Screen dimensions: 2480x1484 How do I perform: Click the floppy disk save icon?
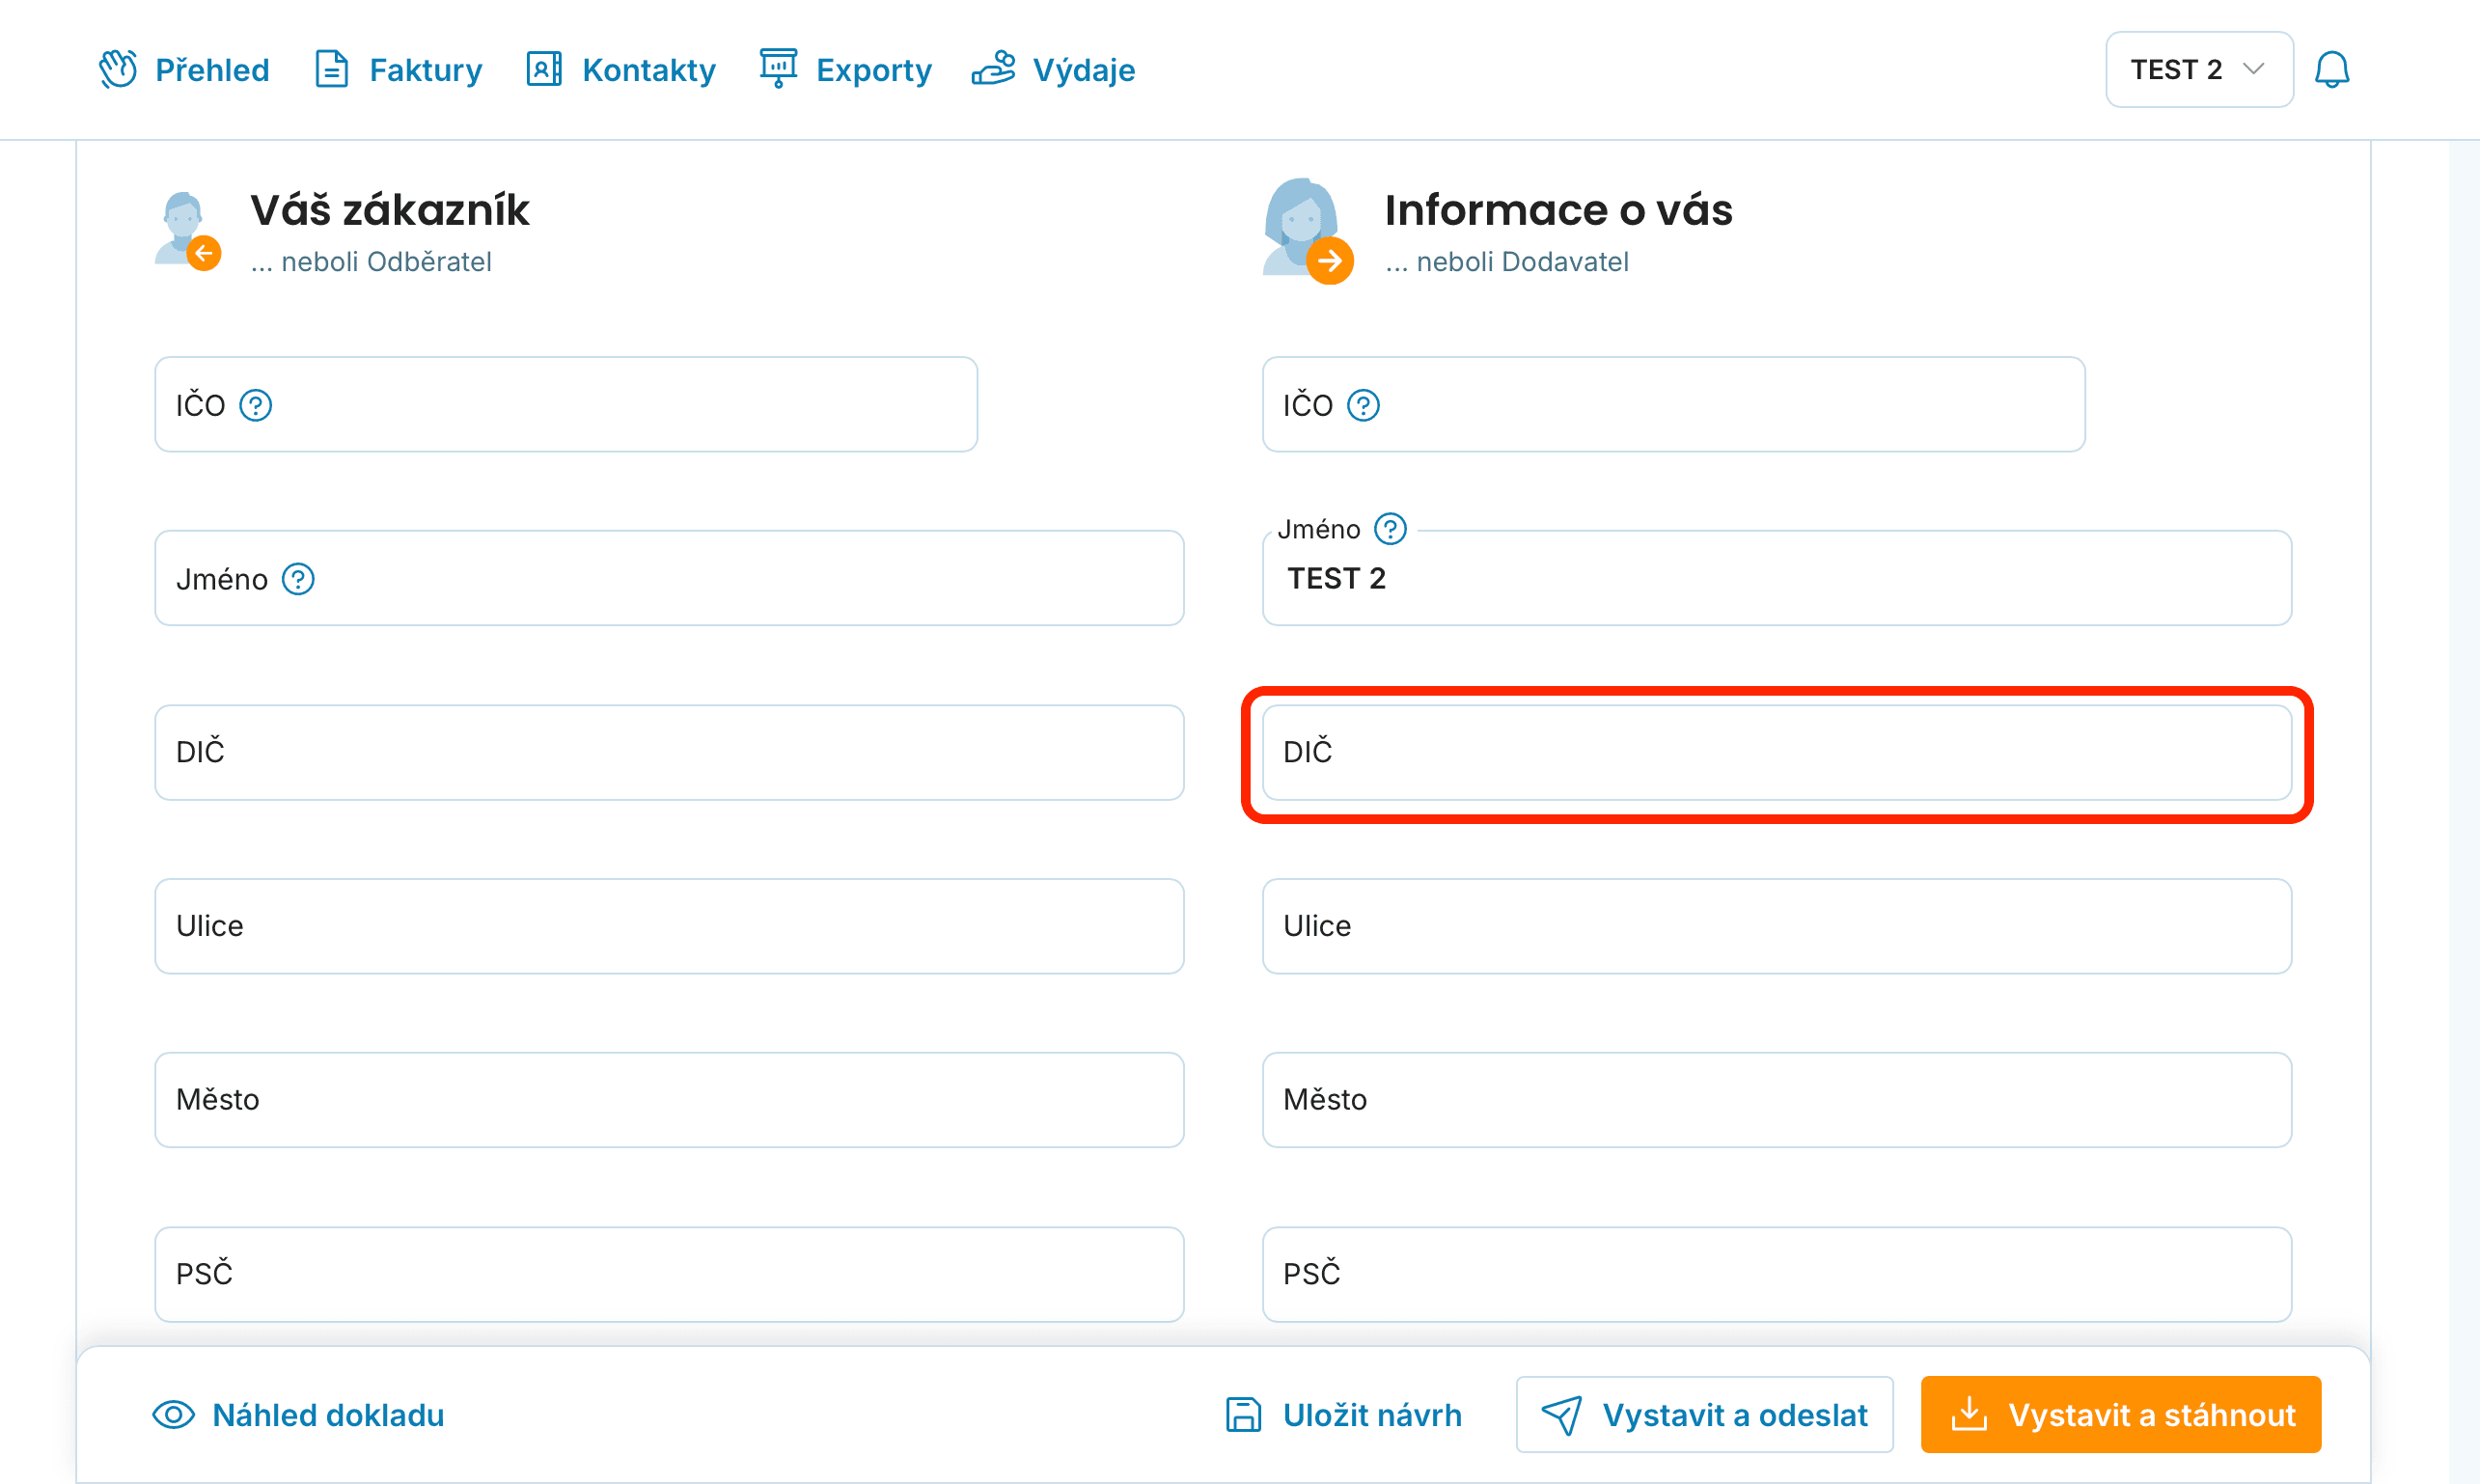(1243, 1414)
